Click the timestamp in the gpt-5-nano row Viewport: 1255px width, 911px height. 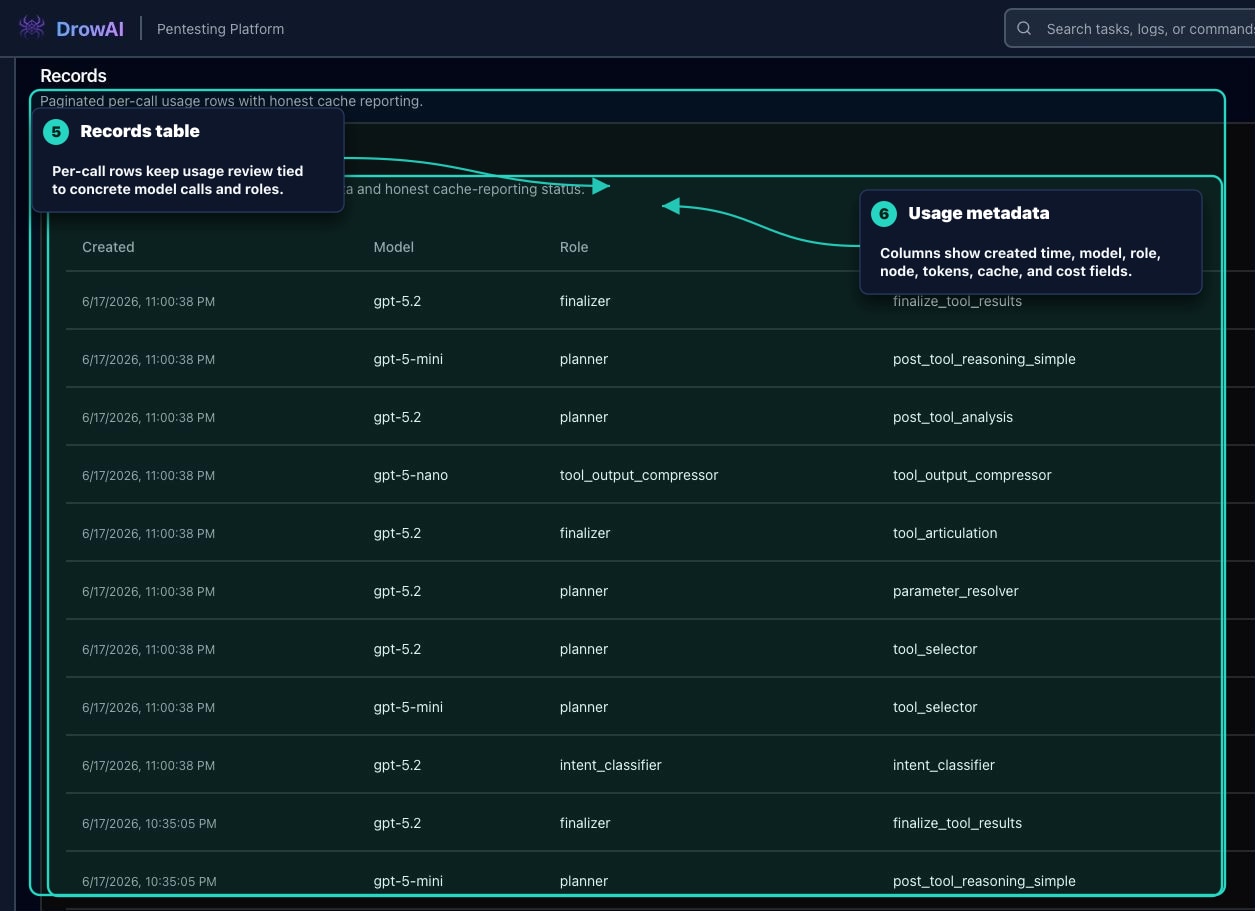pyautogui.click(x=148, y=475)
